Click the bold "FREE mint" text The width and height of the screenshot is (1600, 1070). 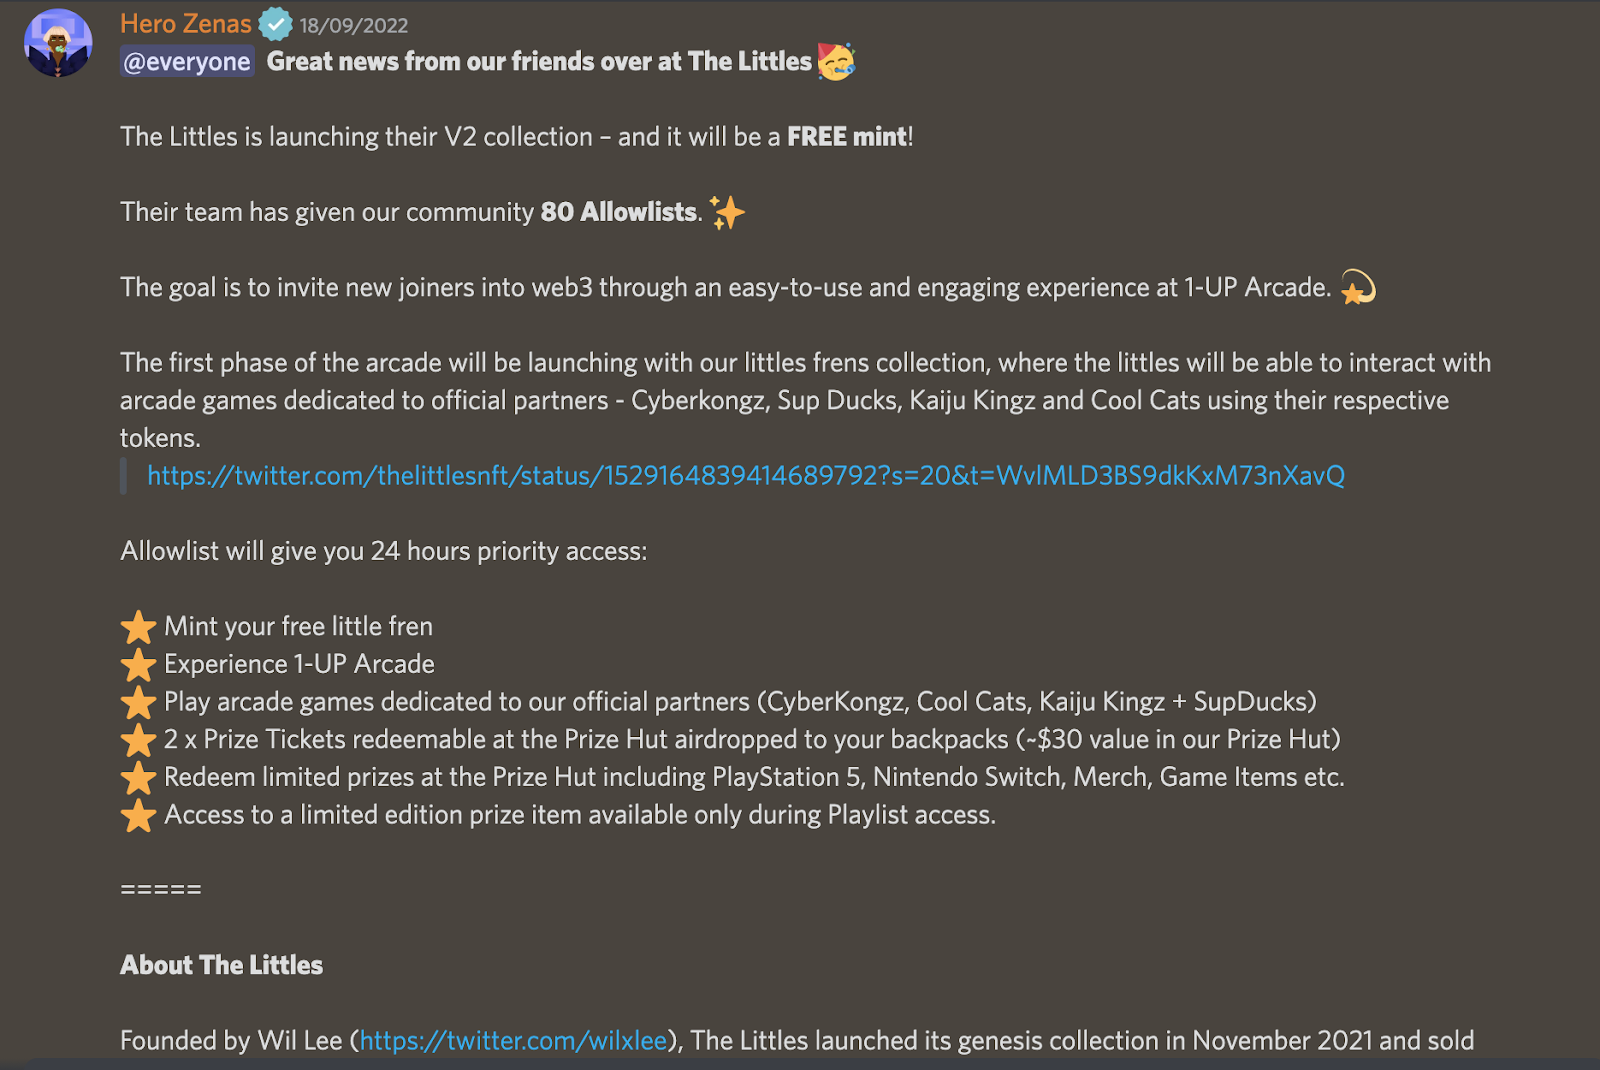point(847,137)
